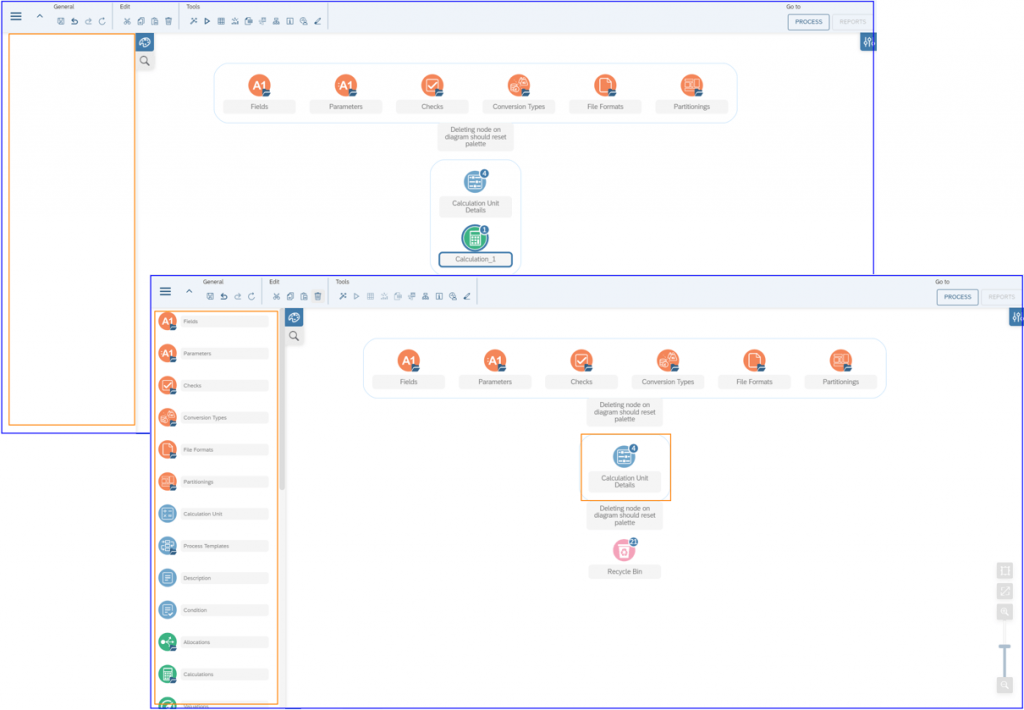Screen dimensions: 1024x710
Task: Select Condition item in the palette list
Action: click(214, 610)
